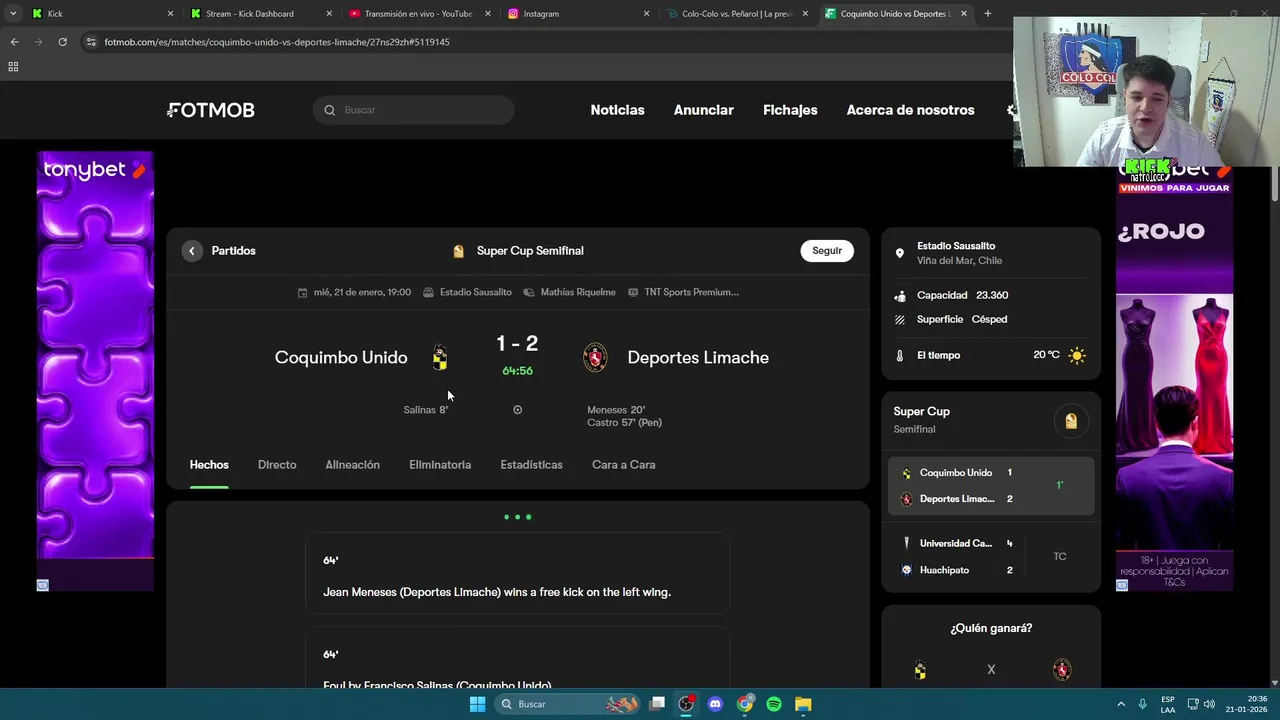Screen dimensions: 1280x720
Task: Open a new browser tab
Action: click(988, 14)
